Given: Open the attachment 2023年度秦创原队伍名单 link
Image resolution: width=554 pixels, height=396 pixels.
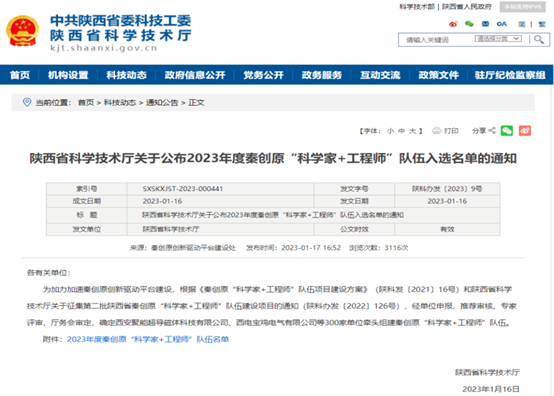Looking at the screenshot, I should pyautogui.click(x=148, y=339).
